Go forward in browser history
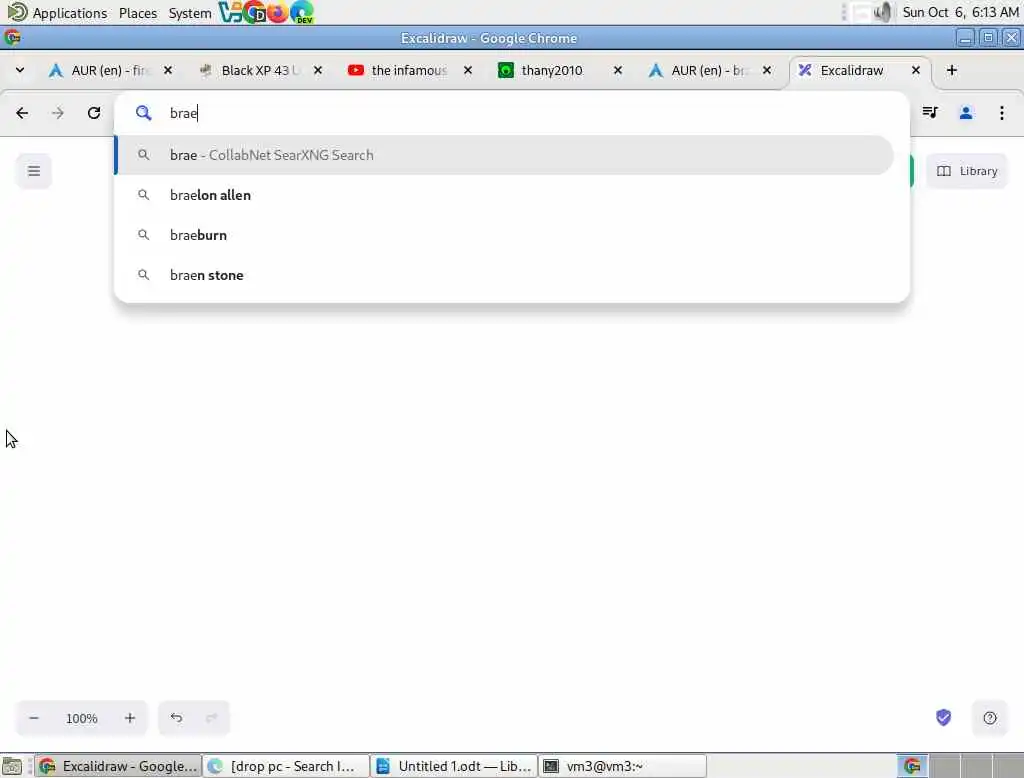The width and height of the screenshot is (1024, 778). (58, 113)
